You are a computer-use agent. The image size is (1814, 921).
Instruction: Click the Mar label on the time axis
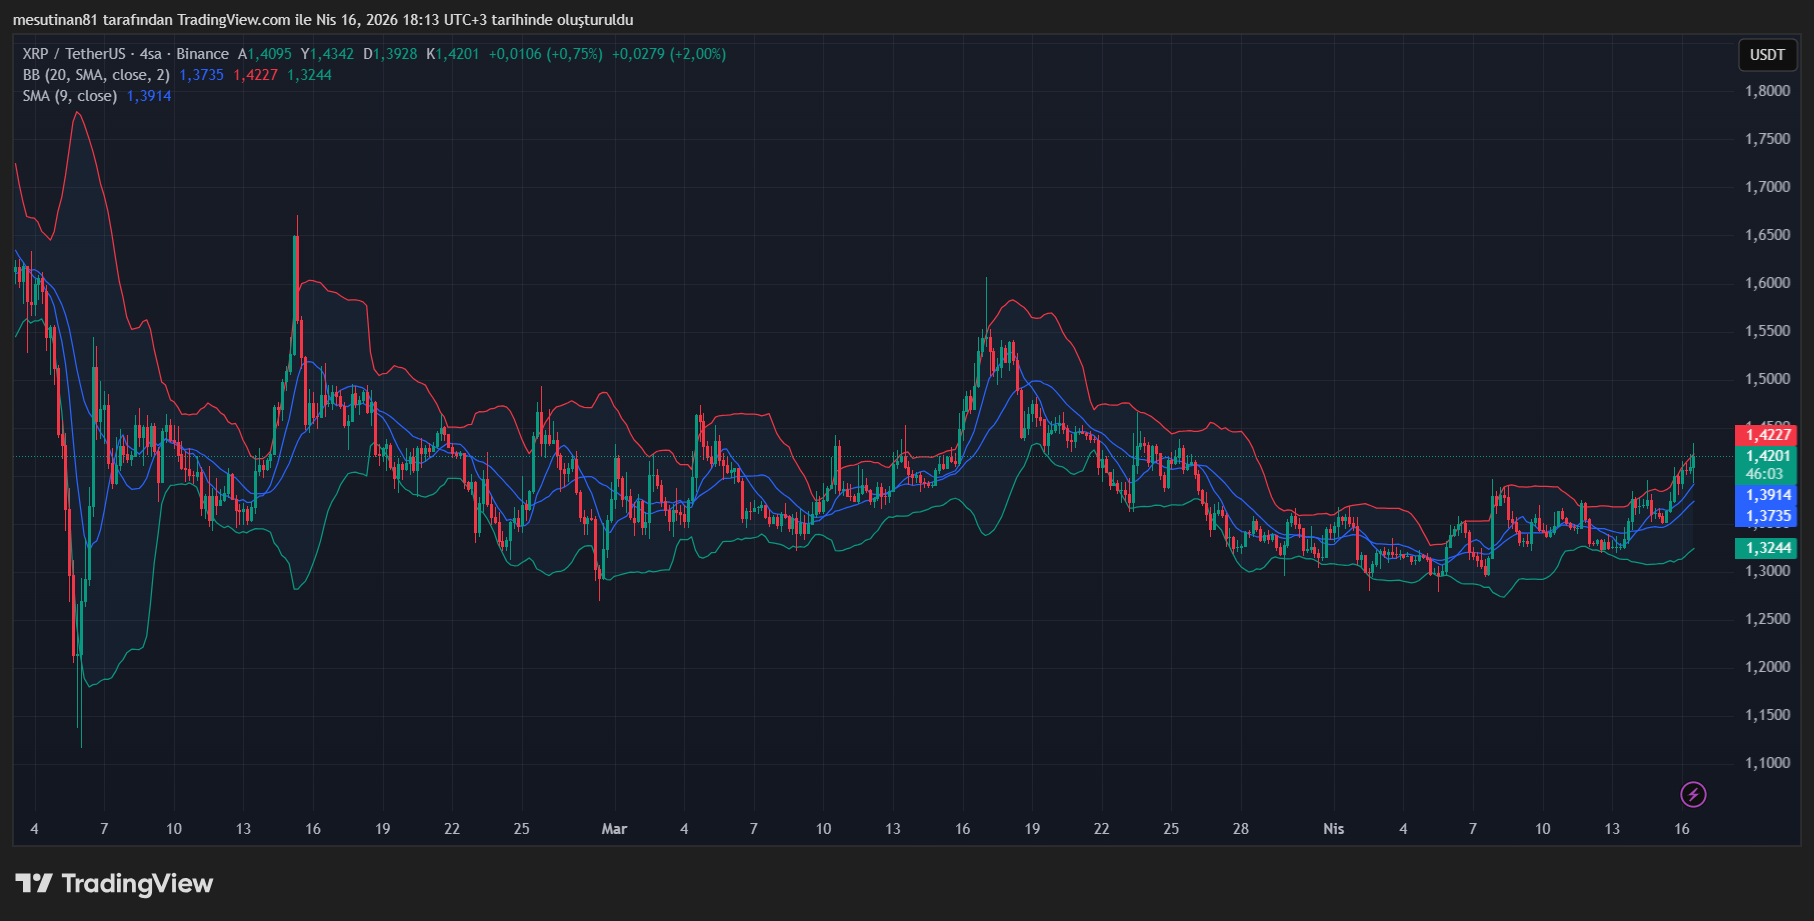(x=614, y=829)
